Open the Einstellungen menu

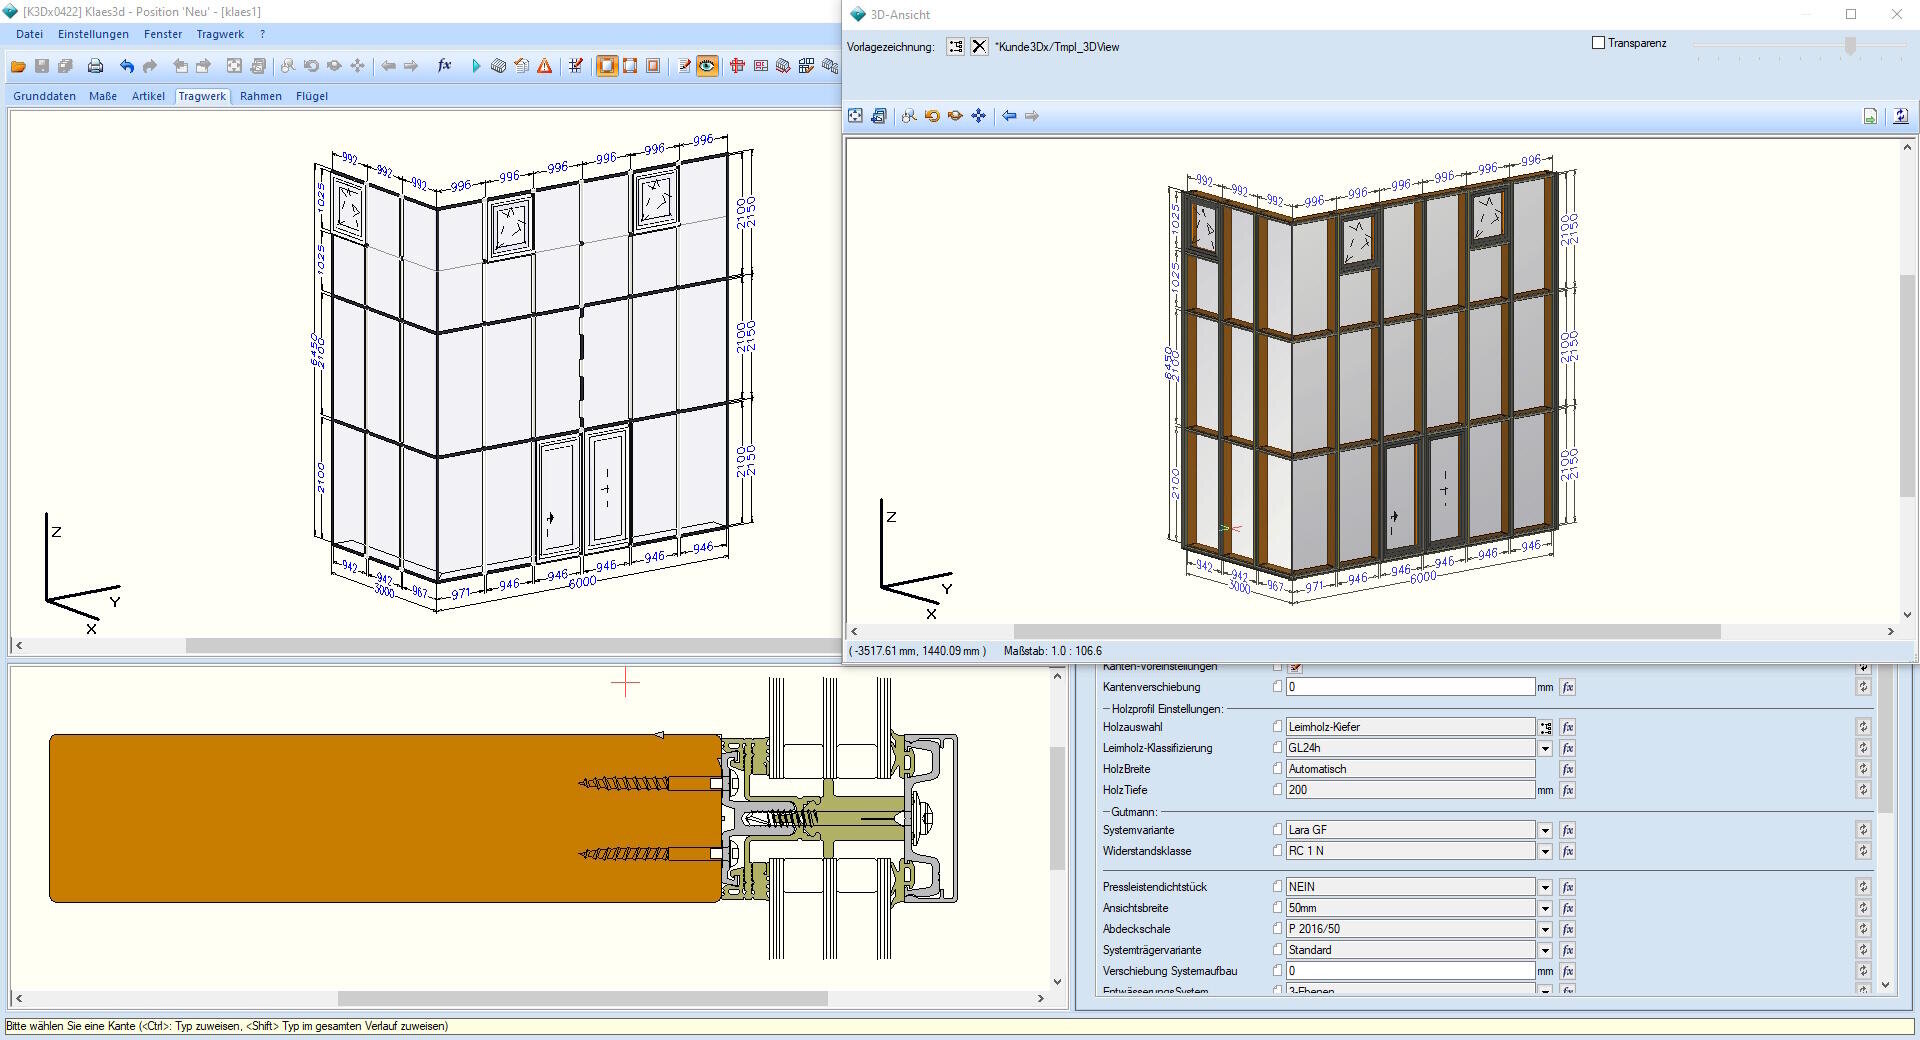click(x=93, y=34)
